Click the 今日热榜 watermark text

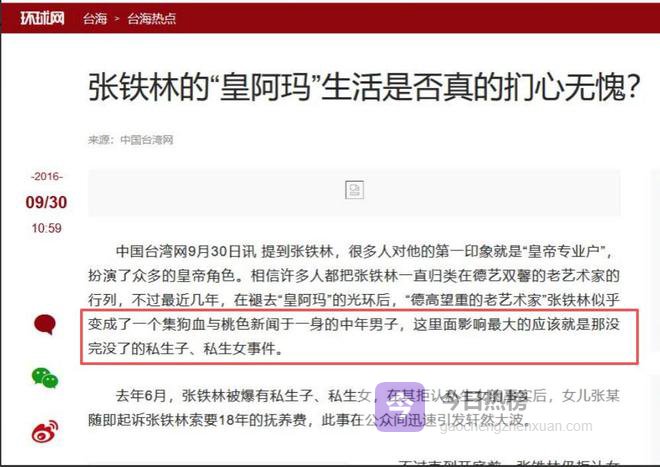coord(484,403)
